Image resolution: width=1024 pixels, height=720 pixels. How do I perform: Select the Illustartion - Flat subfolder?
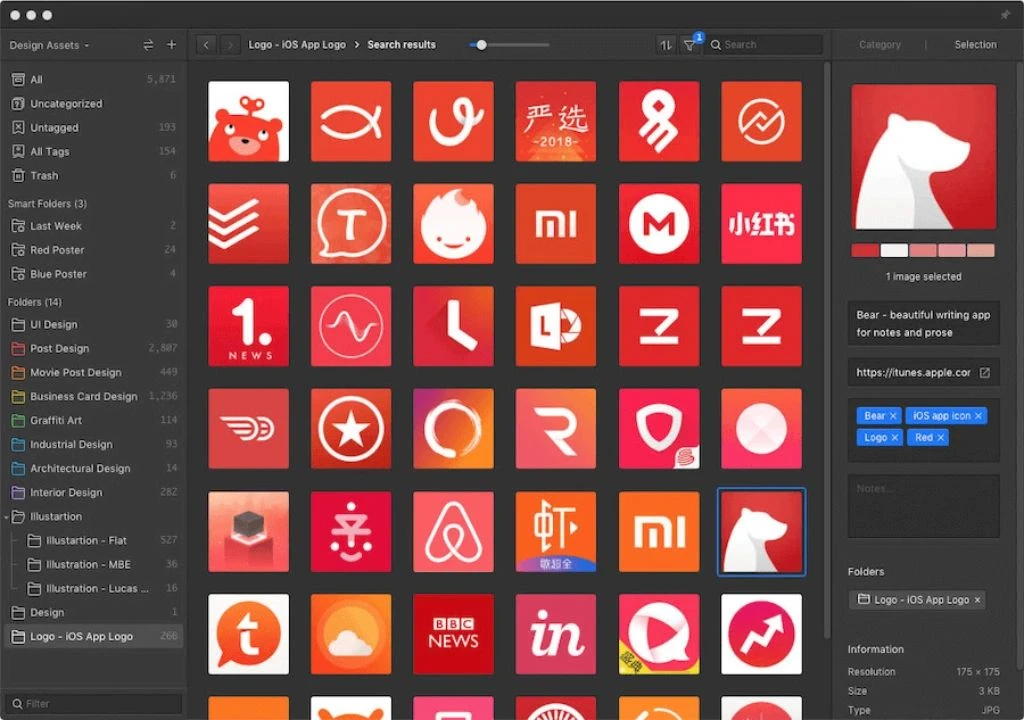[x=86, y=541]
